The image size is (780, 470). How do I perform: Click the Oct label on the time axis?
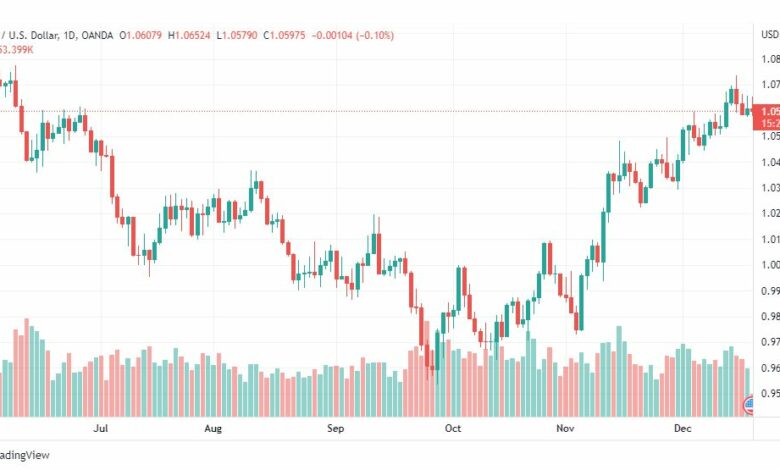click(x=453, y=428)
